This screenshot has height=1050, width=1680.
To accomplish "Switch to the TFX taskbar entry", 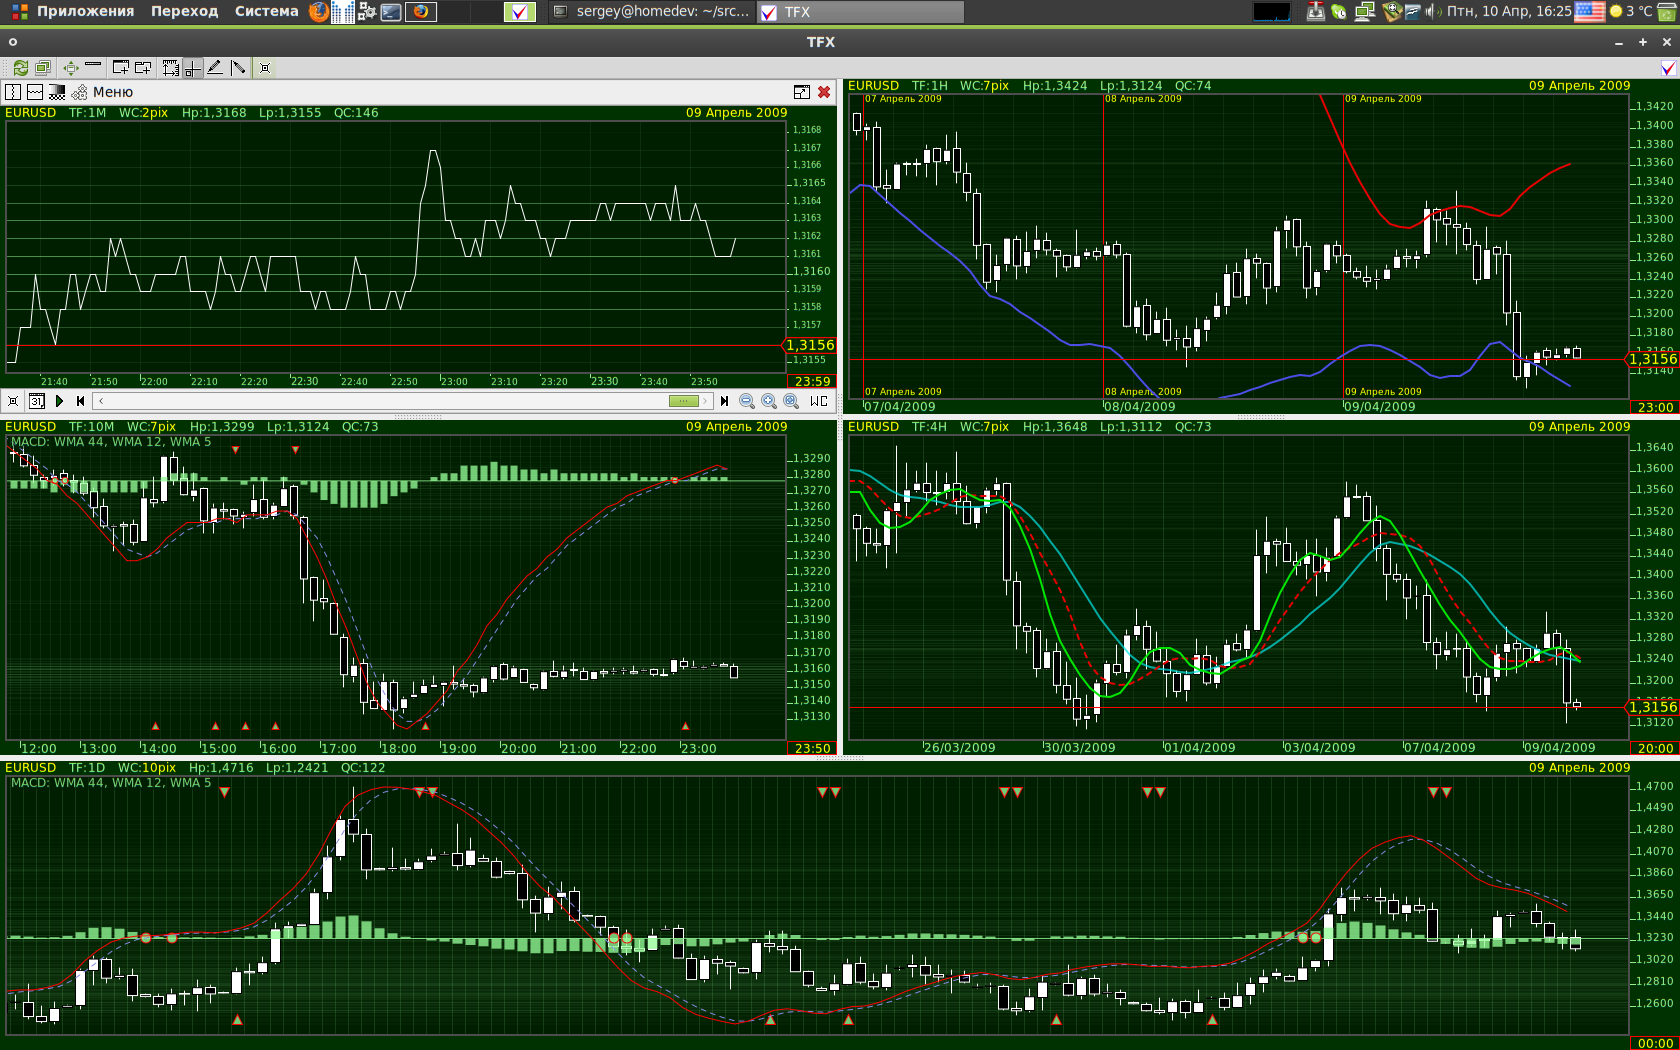I will click(x=860, y=12).
